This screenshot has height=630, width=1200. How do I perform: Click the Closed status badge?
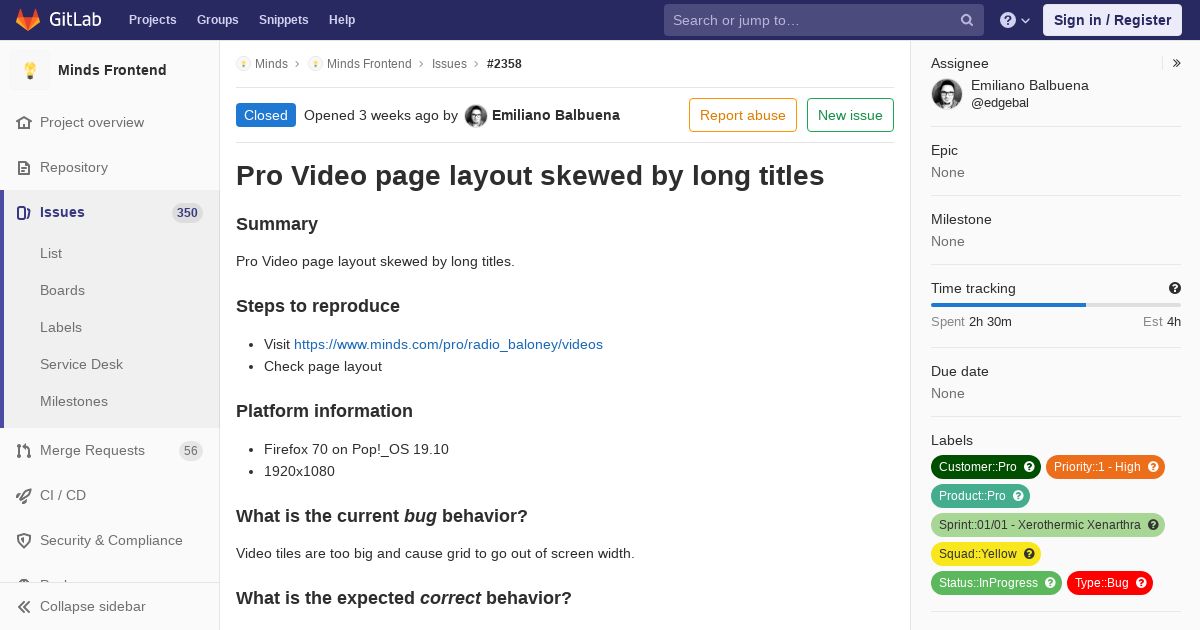click(x=266, y=115)
